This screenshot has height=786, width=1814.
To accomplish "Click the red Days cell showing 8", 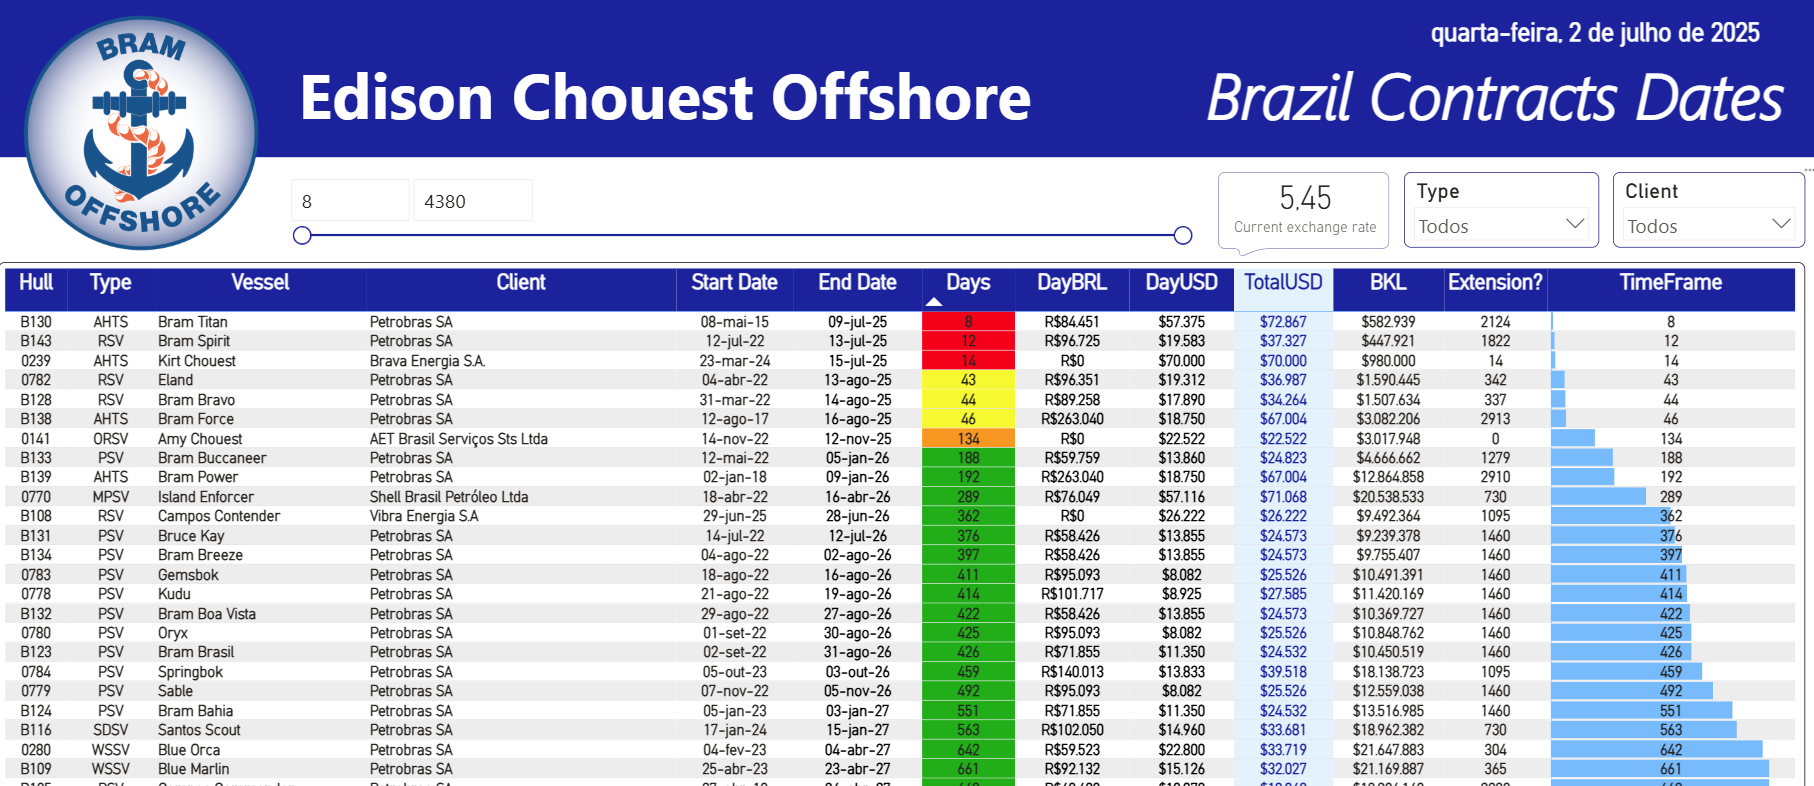I will (x=968, y=322).
